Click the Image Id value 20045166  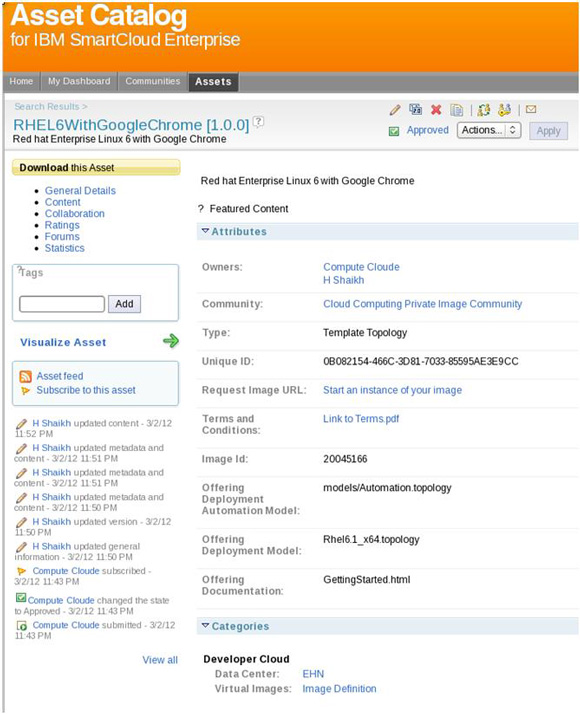[345, 459]
